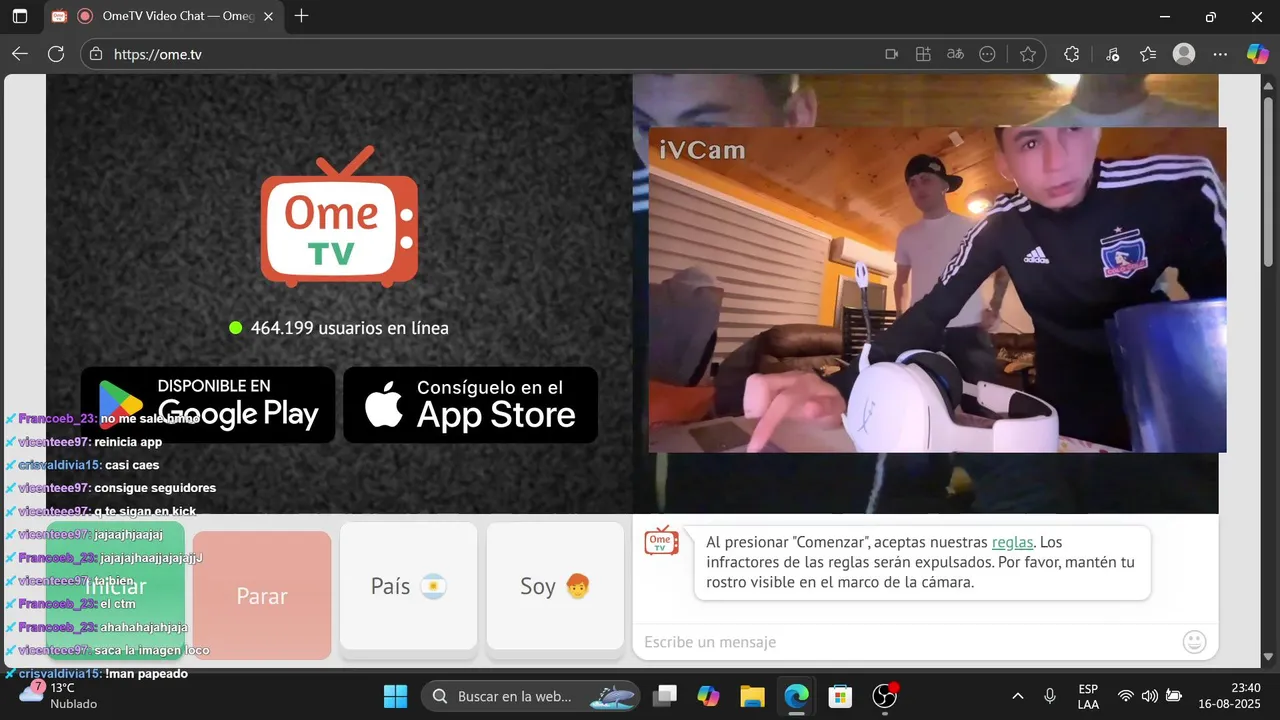
Task: Open media control music icon
Action: point(1112,54)
